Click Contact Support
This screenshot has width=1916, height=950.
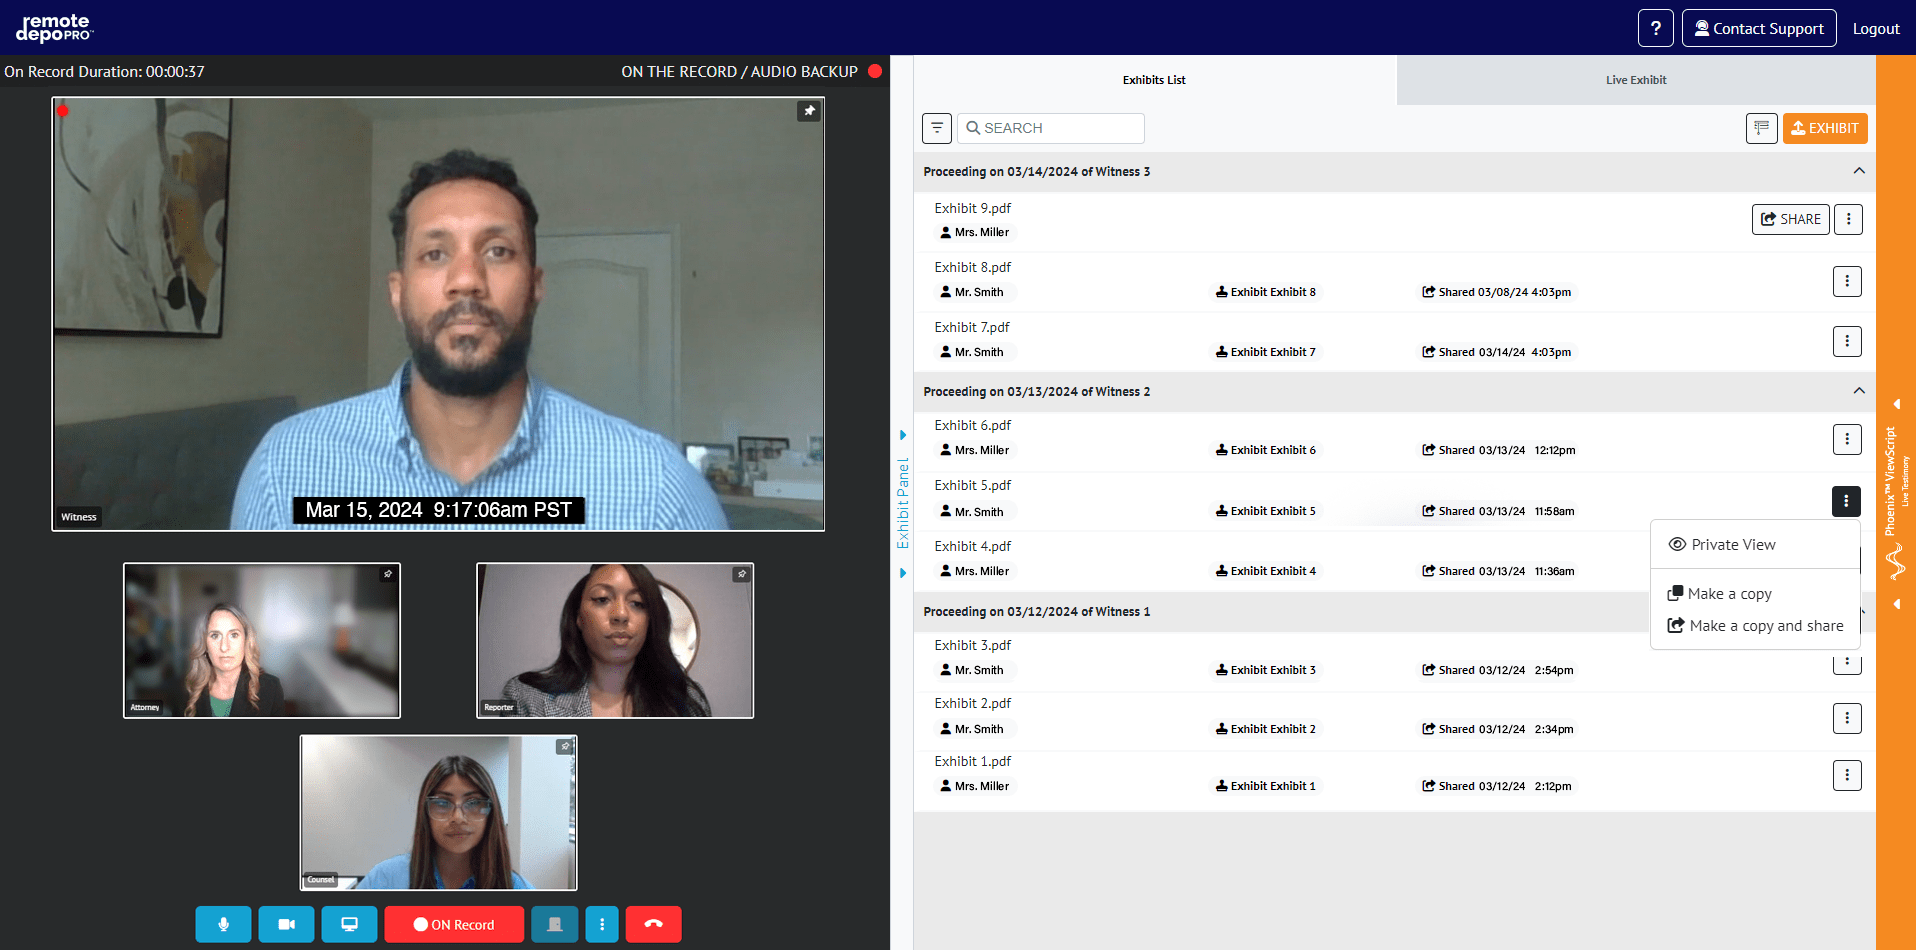(1760, 28)
